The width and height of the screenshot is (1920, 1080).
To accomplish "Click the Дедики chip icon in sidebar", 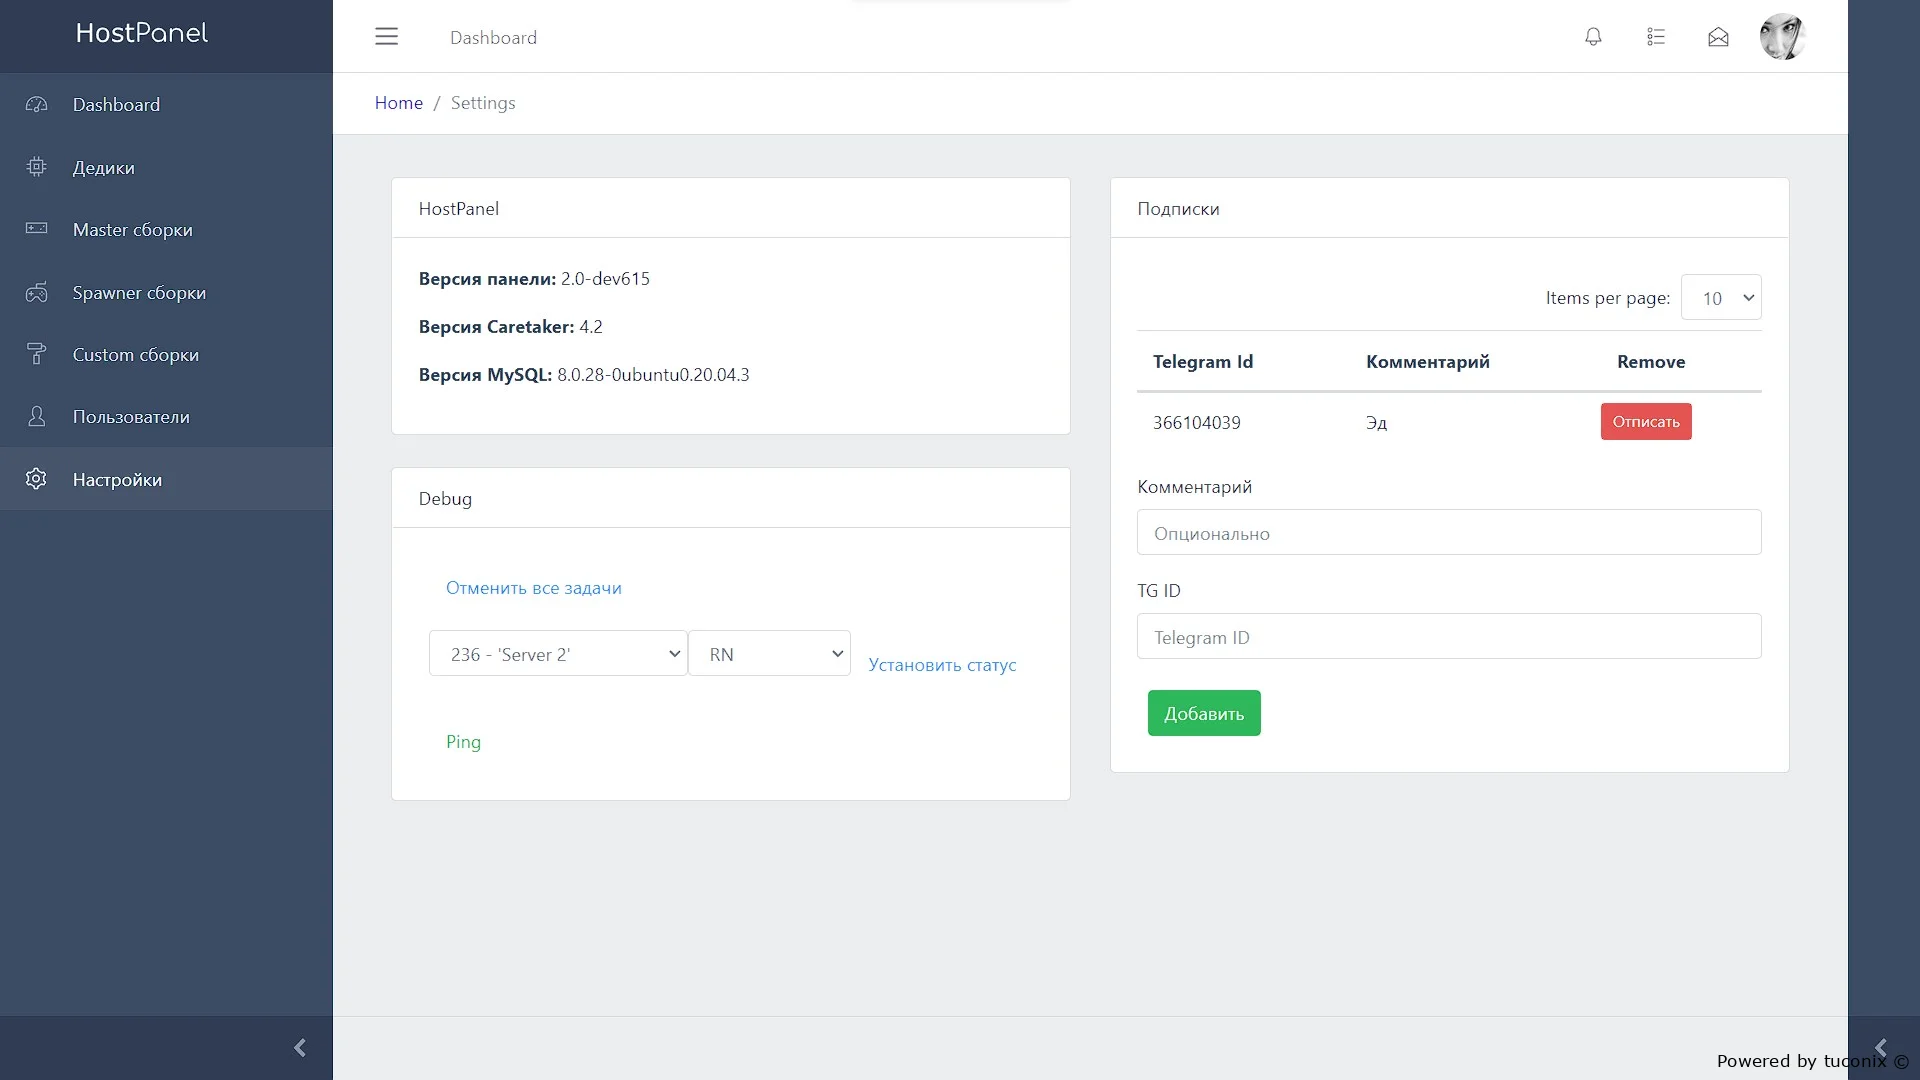I will pyautogui.click(x=36, y=167).
